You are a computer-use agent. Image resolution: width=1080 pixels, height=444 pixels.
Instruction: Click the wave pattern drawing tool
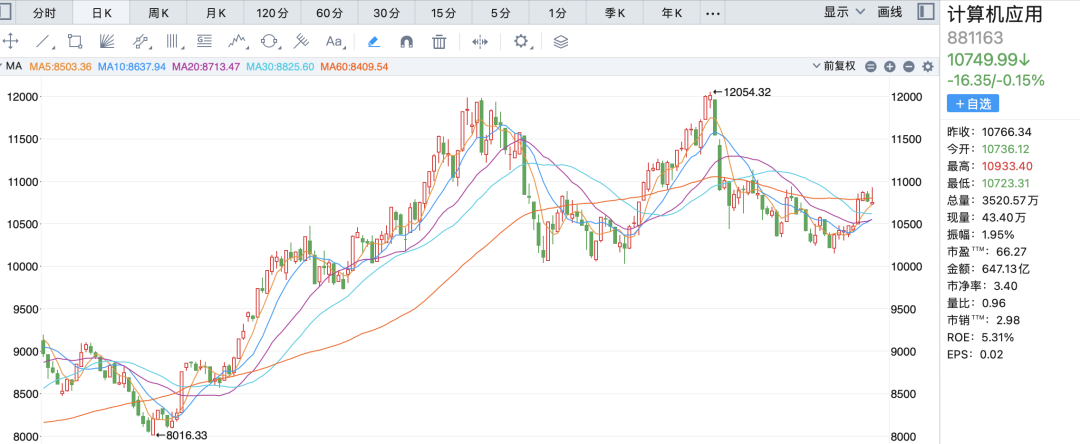point(237,41)
